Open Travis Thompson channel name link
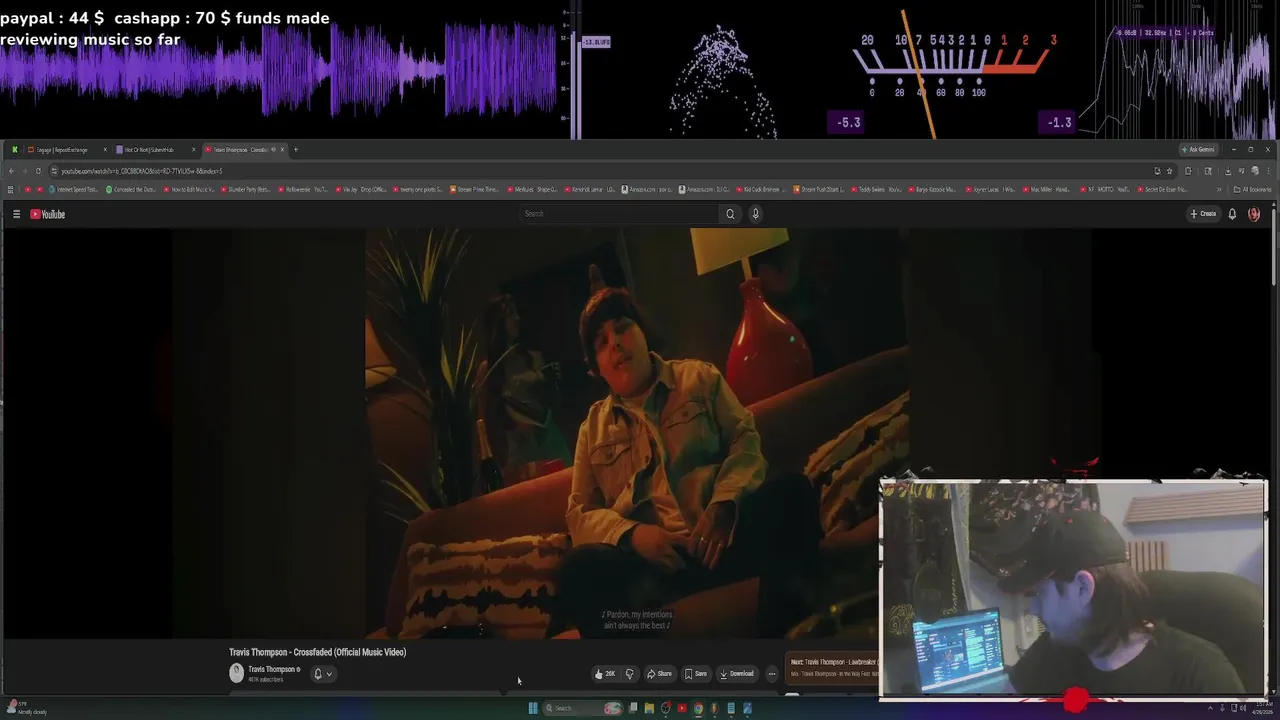The width and height of the screenshot is (1280, 720). coord(272,669)
